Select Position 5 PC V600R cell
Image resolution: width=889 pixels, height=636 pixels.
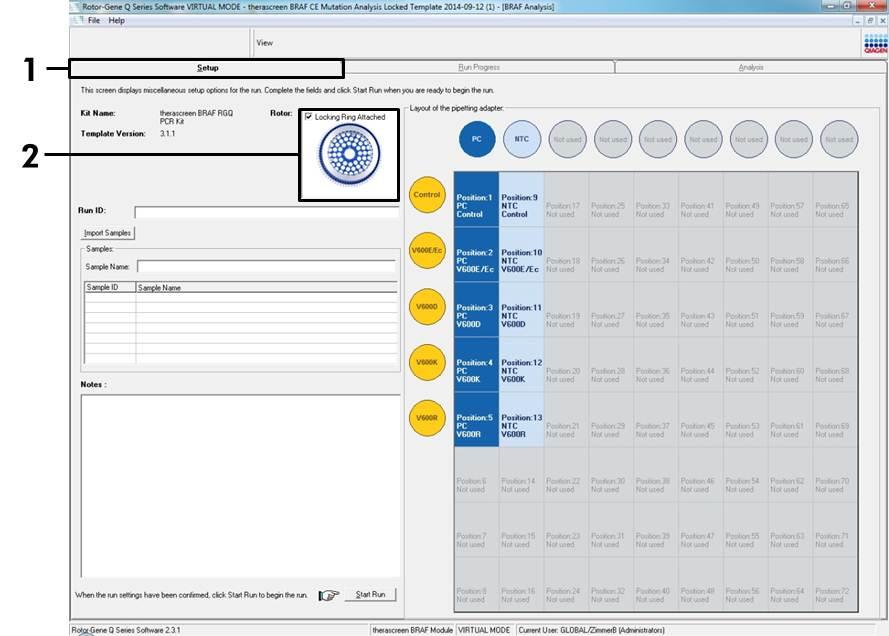(476, 420)
